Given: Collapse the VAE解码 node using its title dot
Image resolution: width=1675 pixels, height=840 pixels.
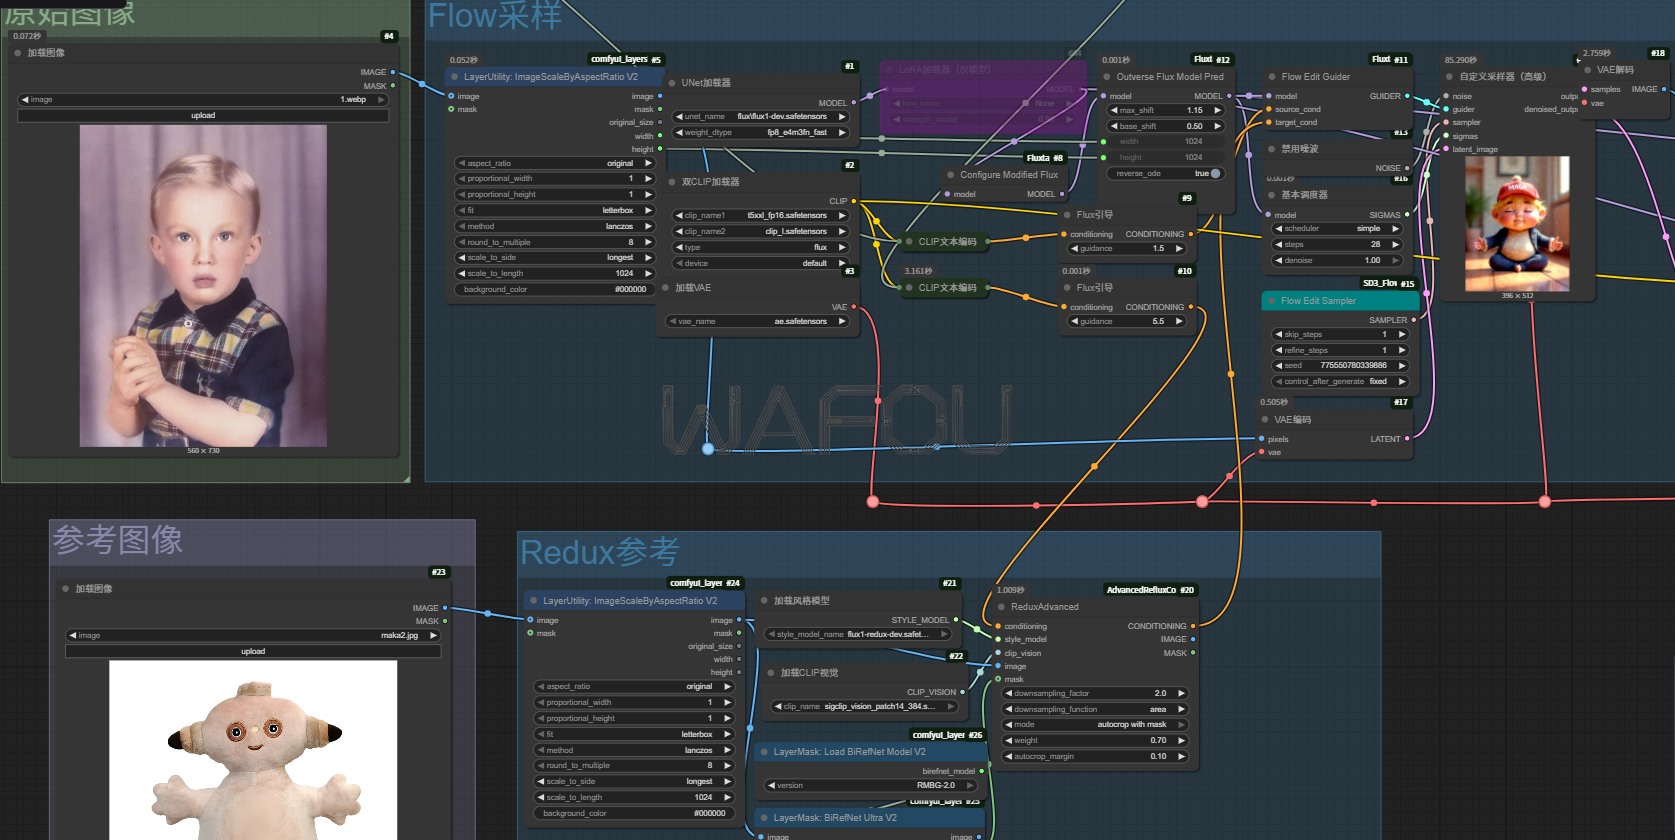Looking at the screenshot, I should 1587,70.
